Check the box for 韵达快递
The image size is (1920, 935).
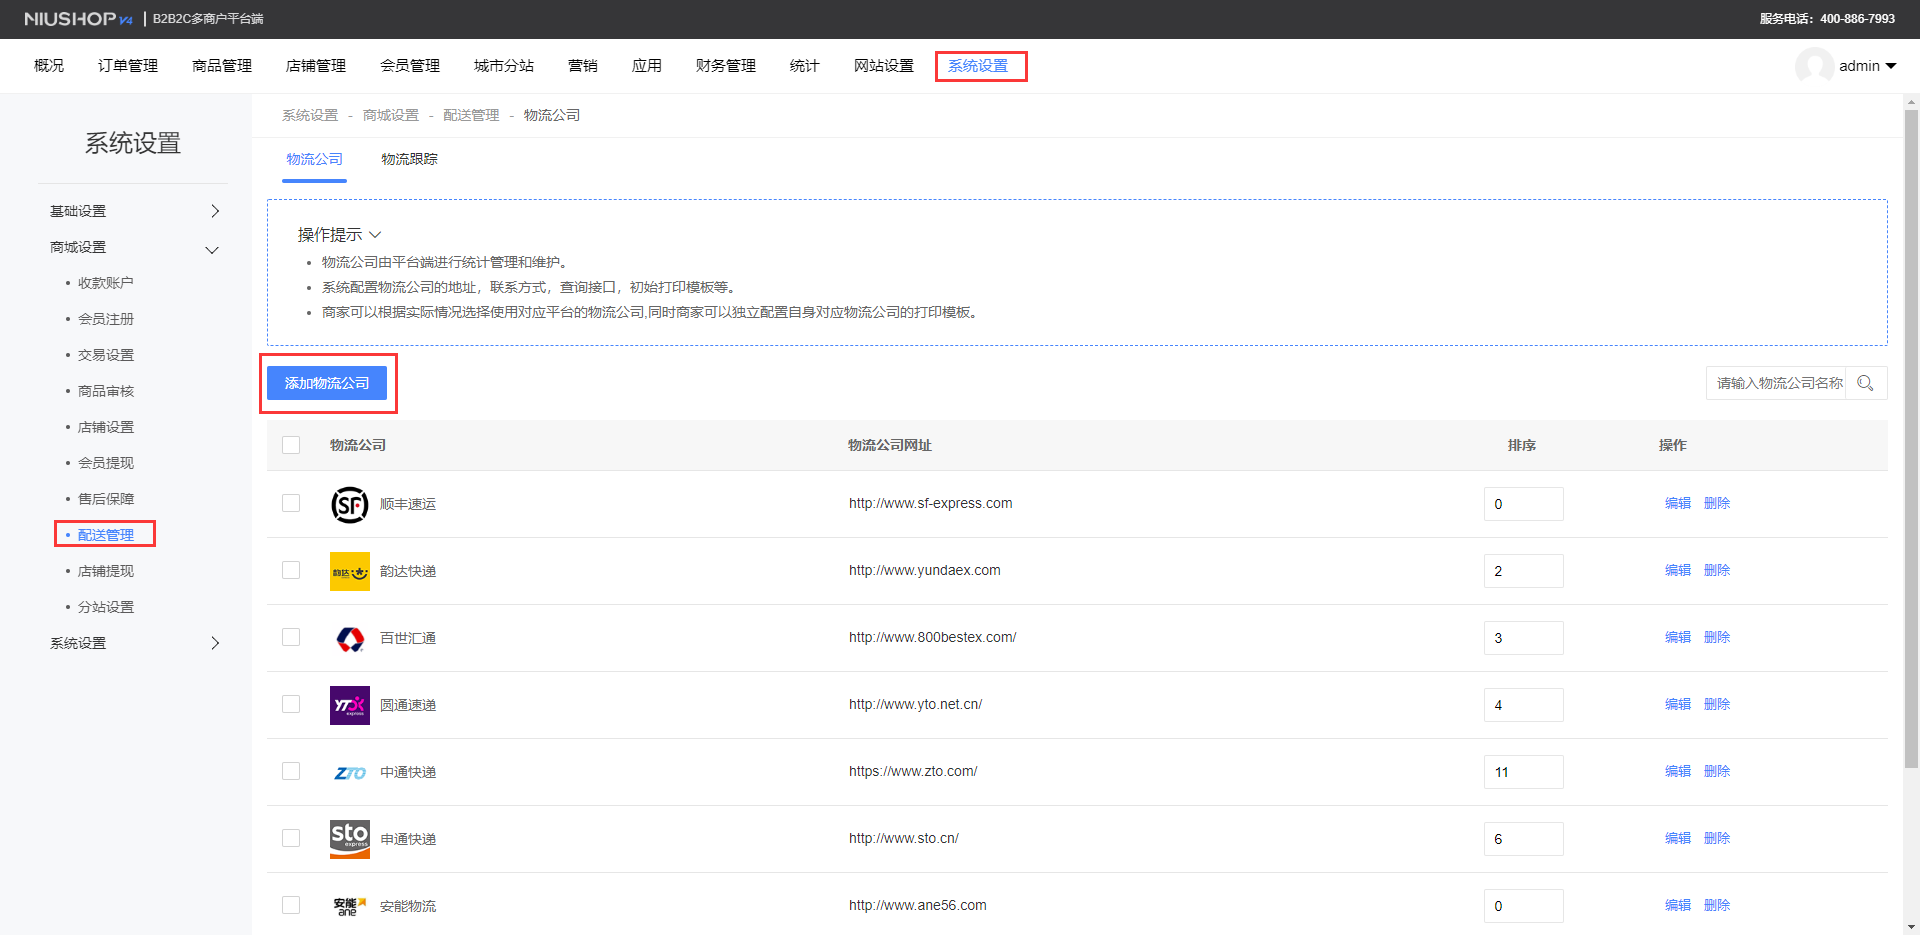[291, 570]
